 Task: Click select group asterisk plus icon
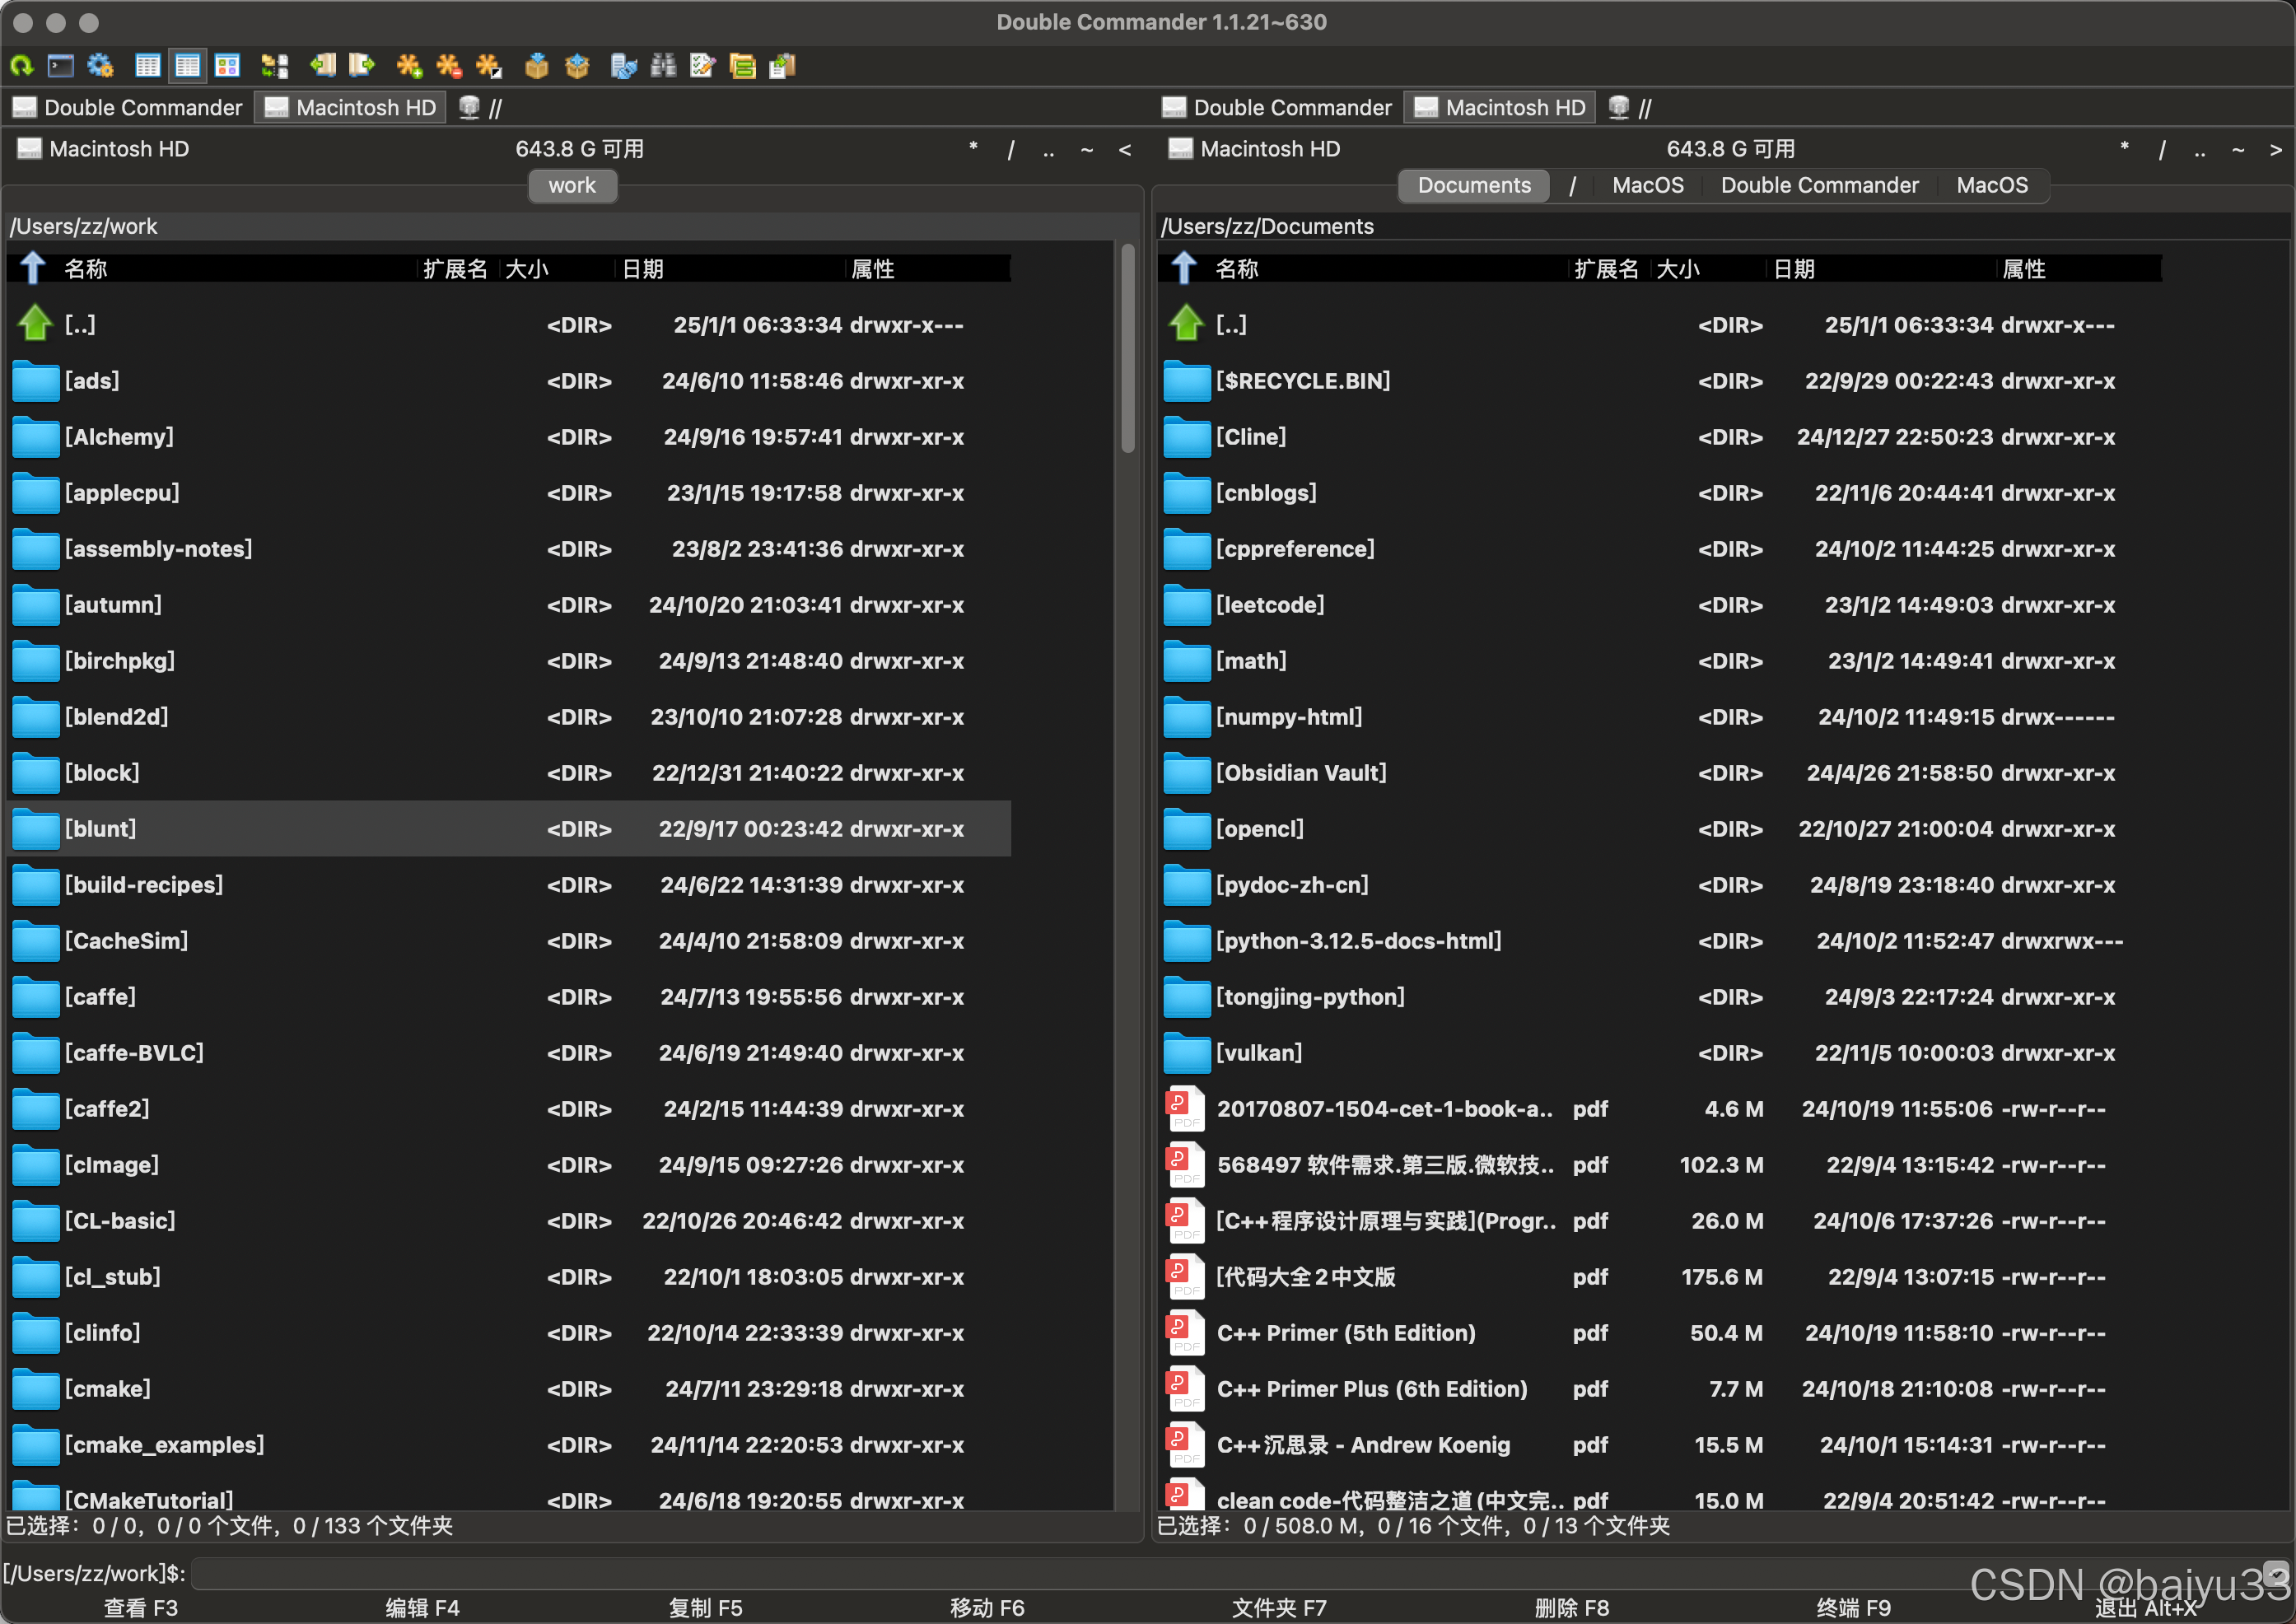coord(408,66)
